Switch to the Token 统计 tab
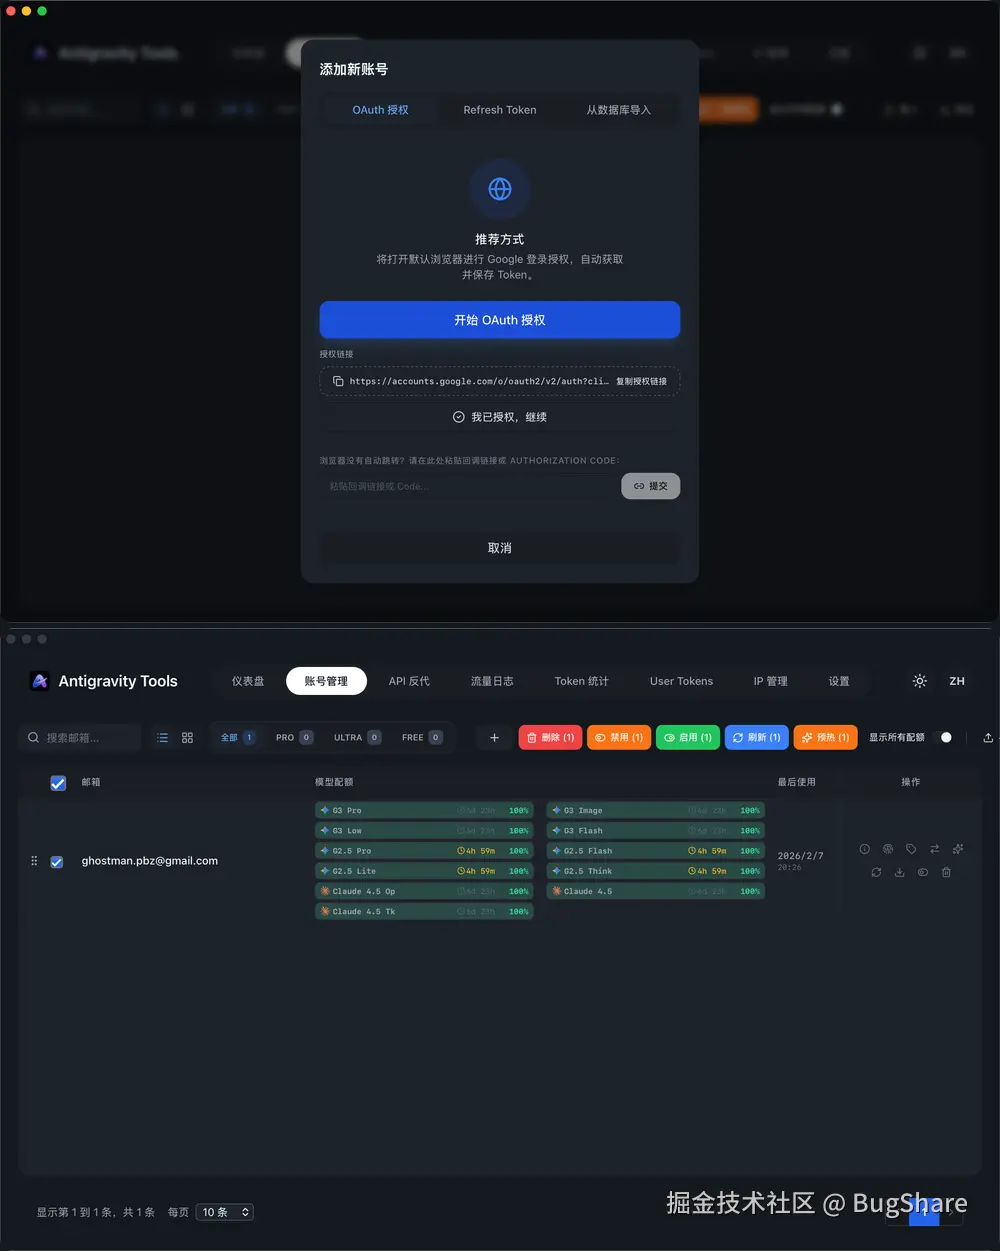The width and height of the screenshot is (1000, 1251). point(581,681)
